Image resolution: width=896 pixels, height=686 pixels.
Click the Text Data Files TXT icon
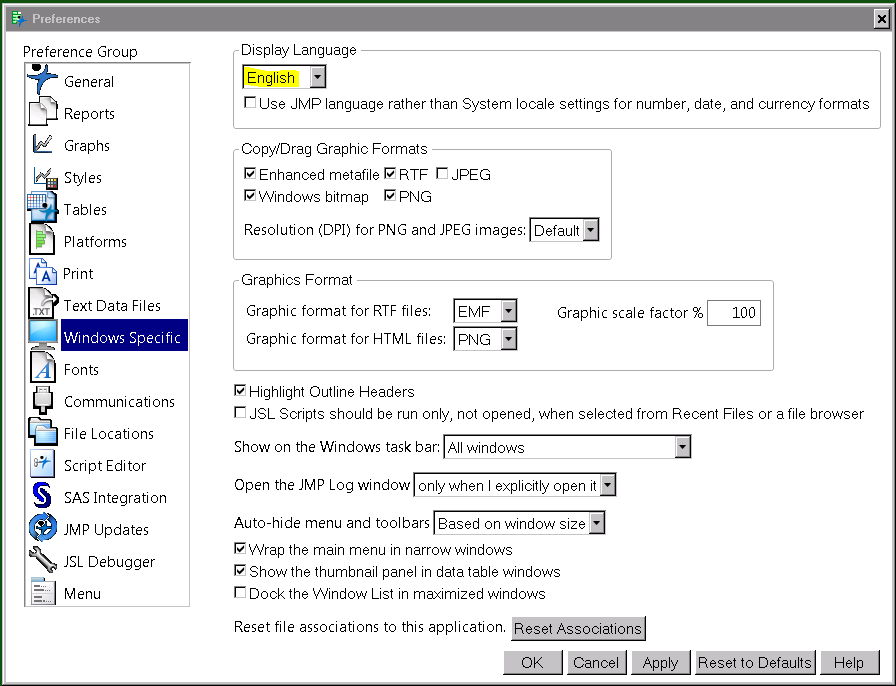click(x=43, y=304)
